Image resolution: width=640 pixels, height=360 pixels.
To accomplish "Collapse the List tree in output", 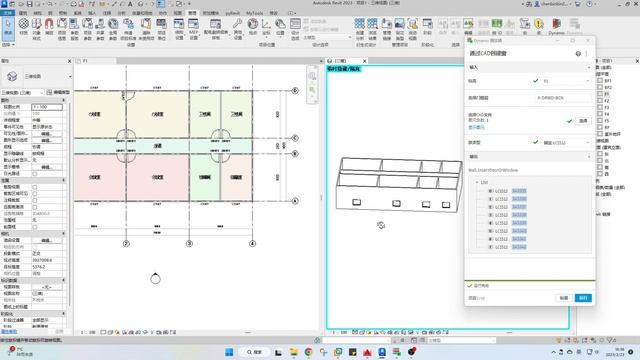I will click(477, 182).
